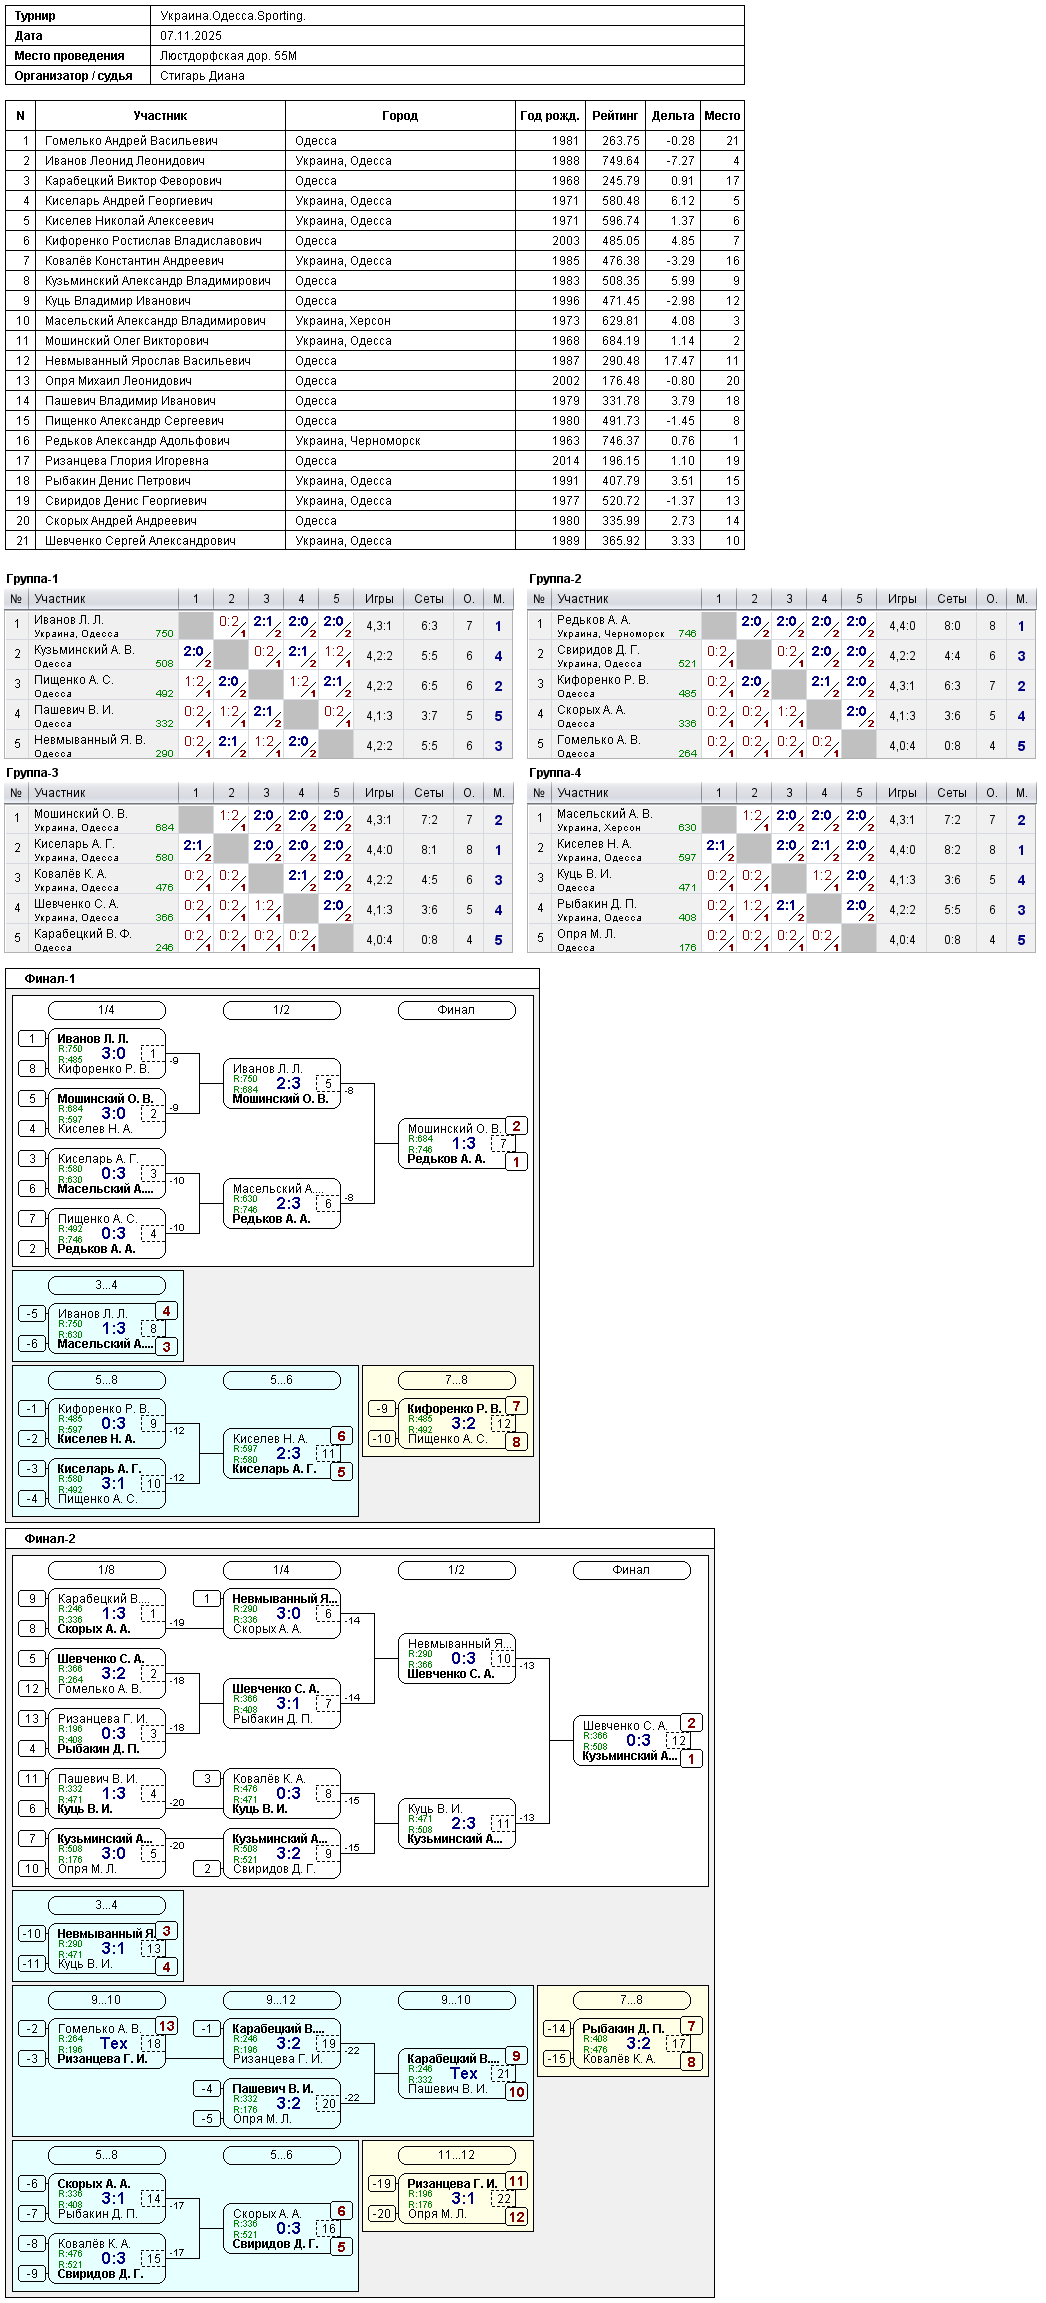Click the Рейтинг column header

615,116
